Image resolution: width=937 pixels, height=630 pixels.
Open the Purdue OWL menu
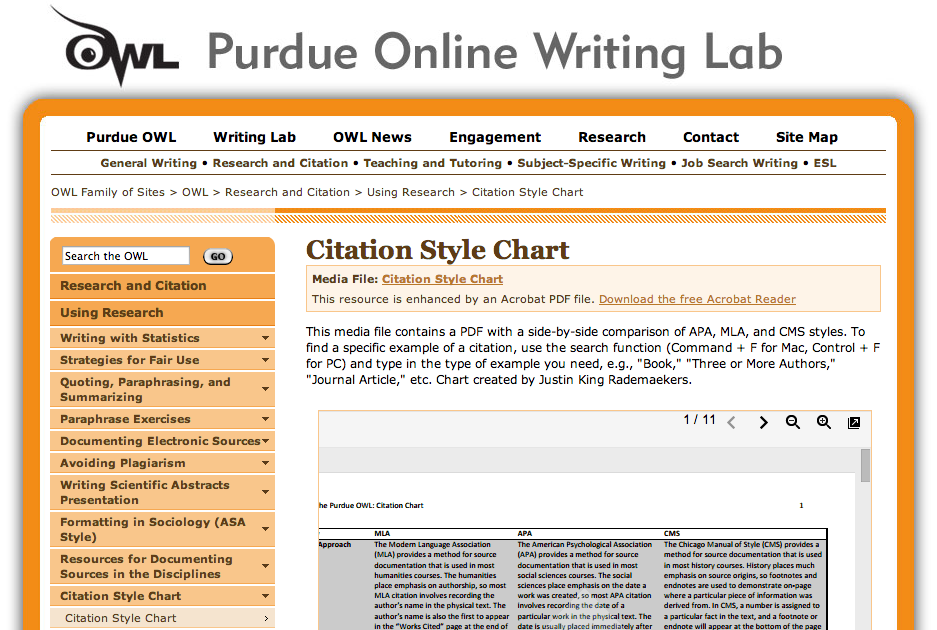tap(131, 137)
